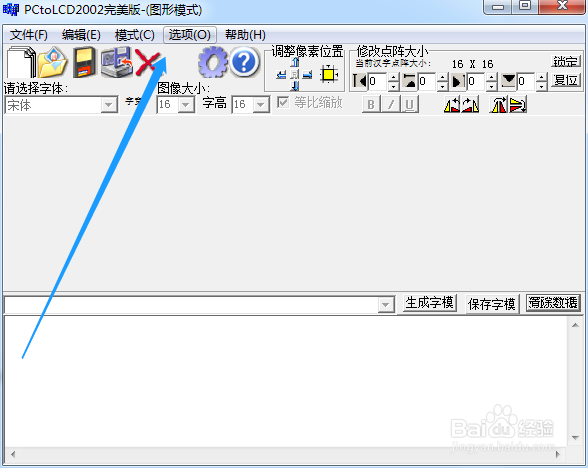This screenshot has width=588, height=468.
Task: Maximize the PCtoLCD2002 window
Action: click(x=525, y=6)
